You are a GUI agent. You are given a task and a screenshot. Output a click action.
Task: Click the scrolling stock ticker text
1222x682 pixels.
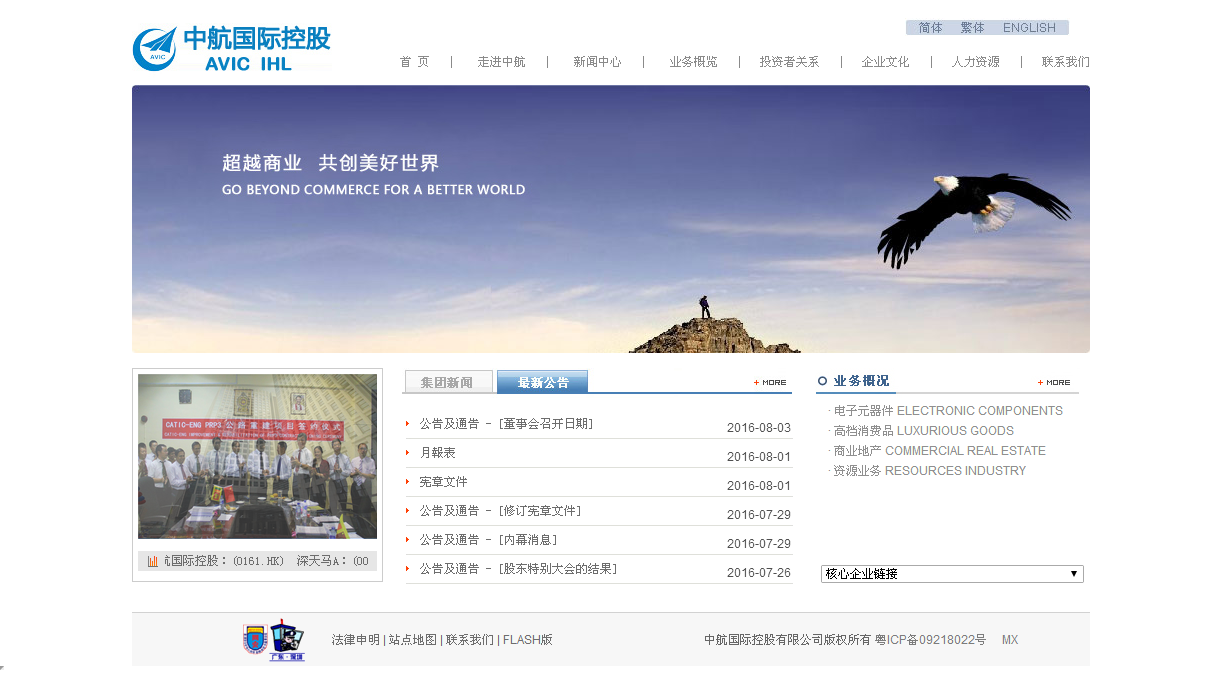(x=266, y=561)
